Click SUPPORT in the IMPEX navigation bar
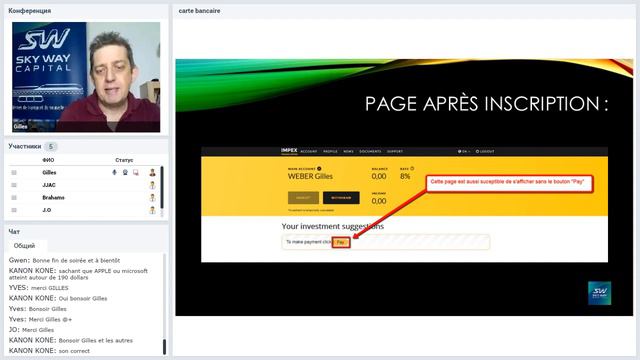Image resolution: width=640 pixels, height=360 pixels. (395, 151)
